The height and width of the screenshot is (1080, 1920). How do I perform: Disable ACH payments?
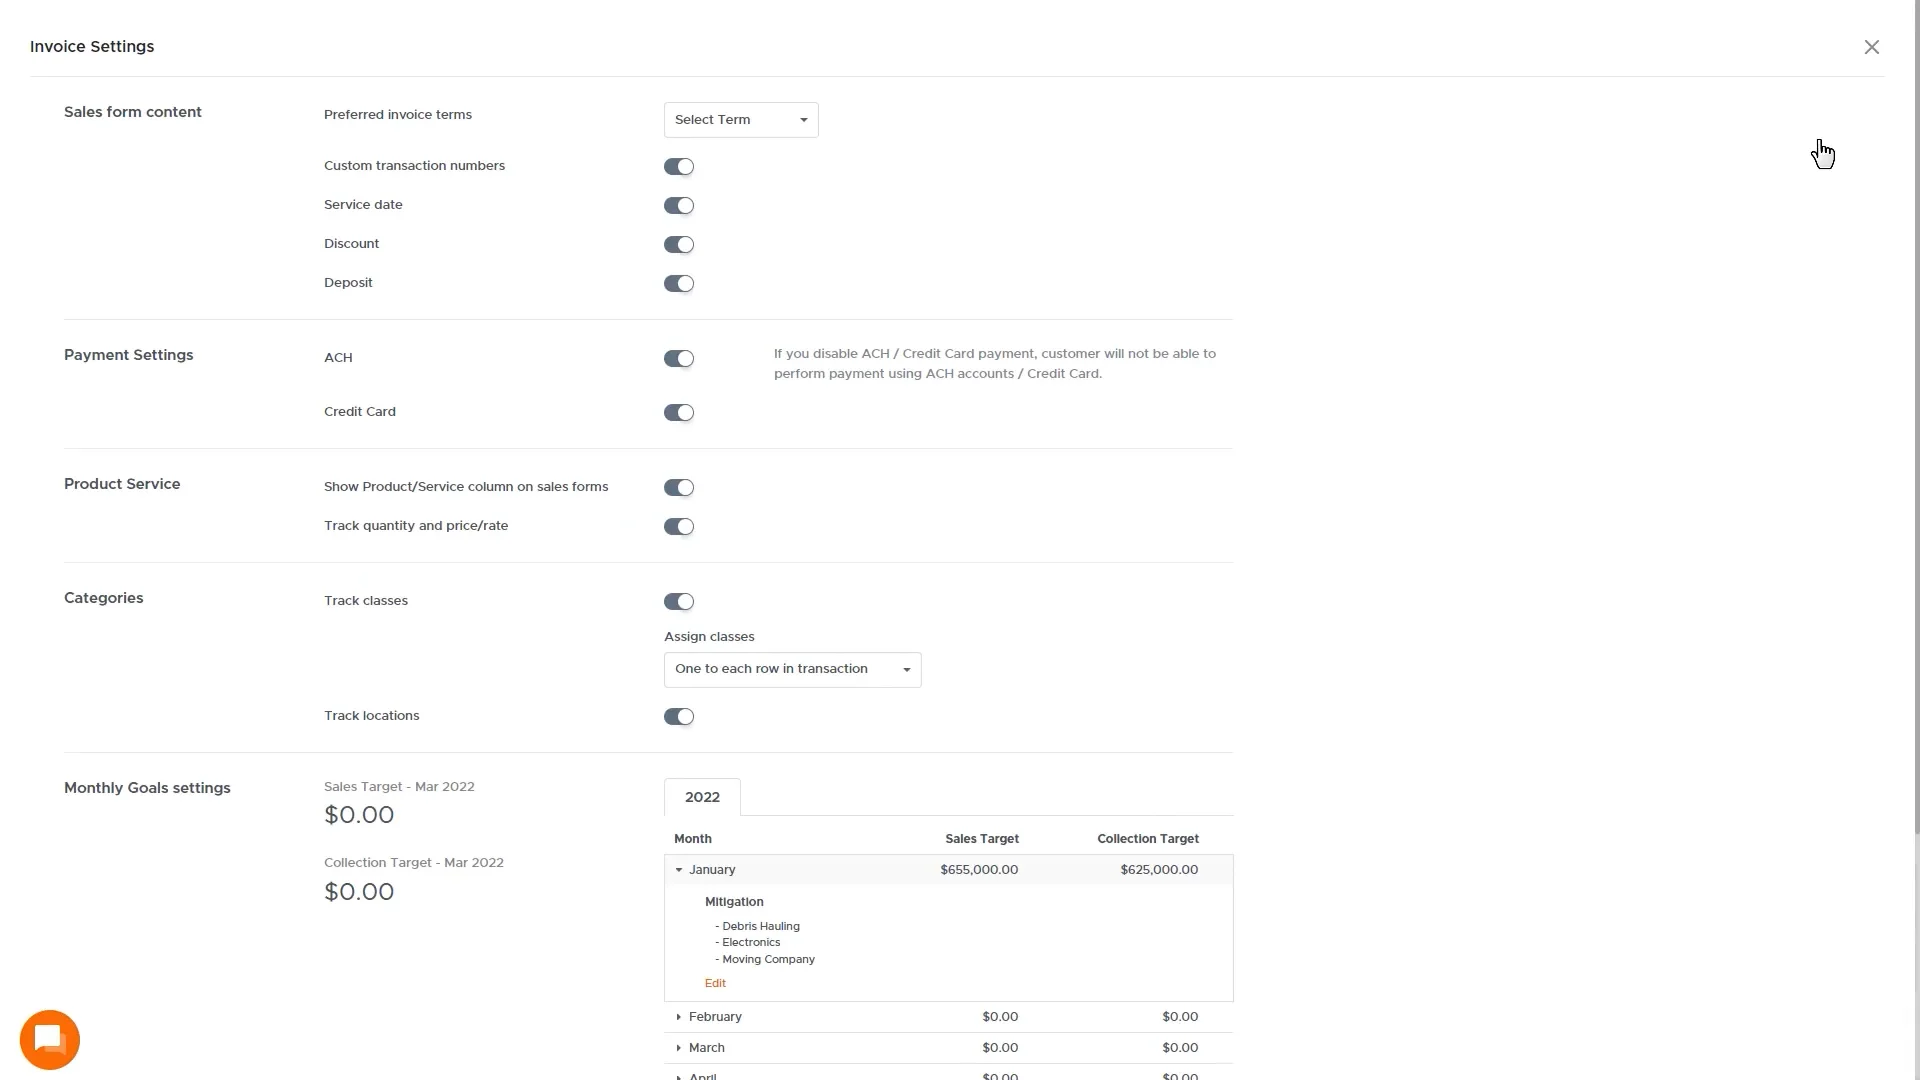tap(678, 358)
